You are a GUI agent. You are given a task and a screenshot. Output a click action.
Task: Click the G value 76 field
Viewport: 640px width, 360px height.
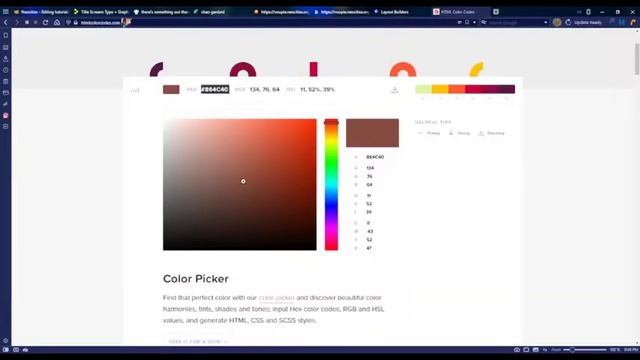(x=369, y=176)
